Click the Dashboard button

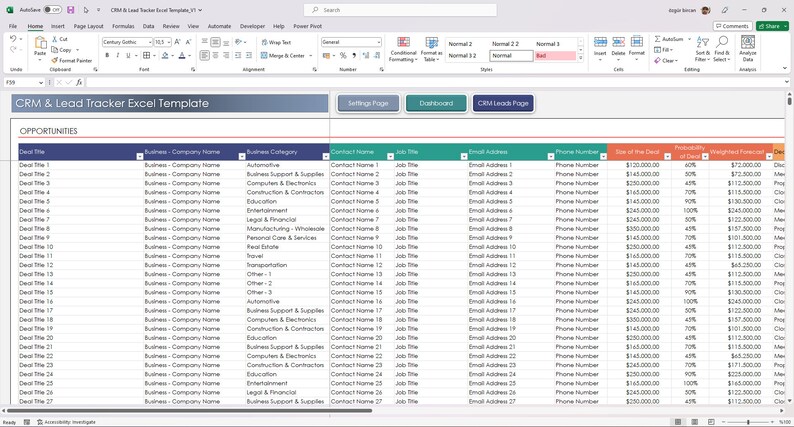pos(436,103)
